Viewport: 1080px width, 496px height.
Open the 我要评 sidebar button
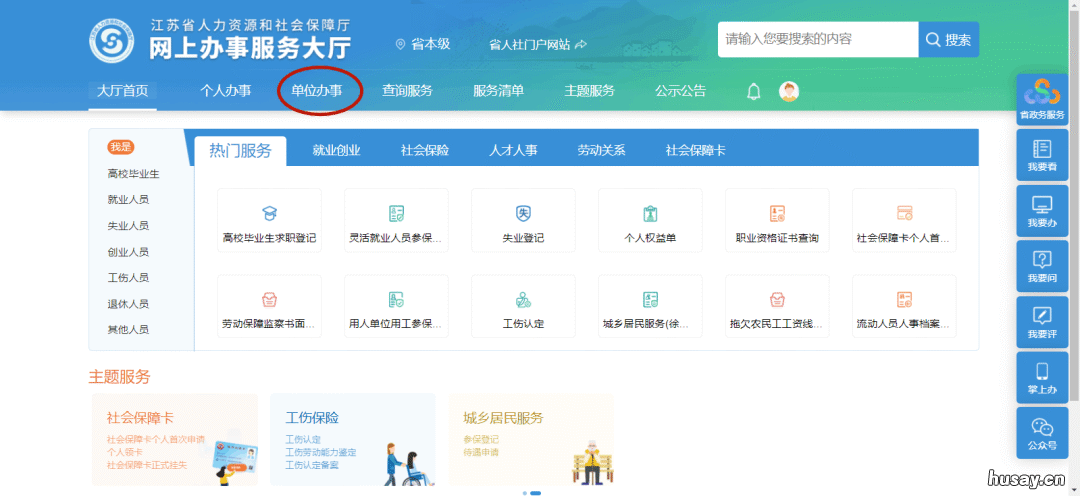click(1042, 322)
